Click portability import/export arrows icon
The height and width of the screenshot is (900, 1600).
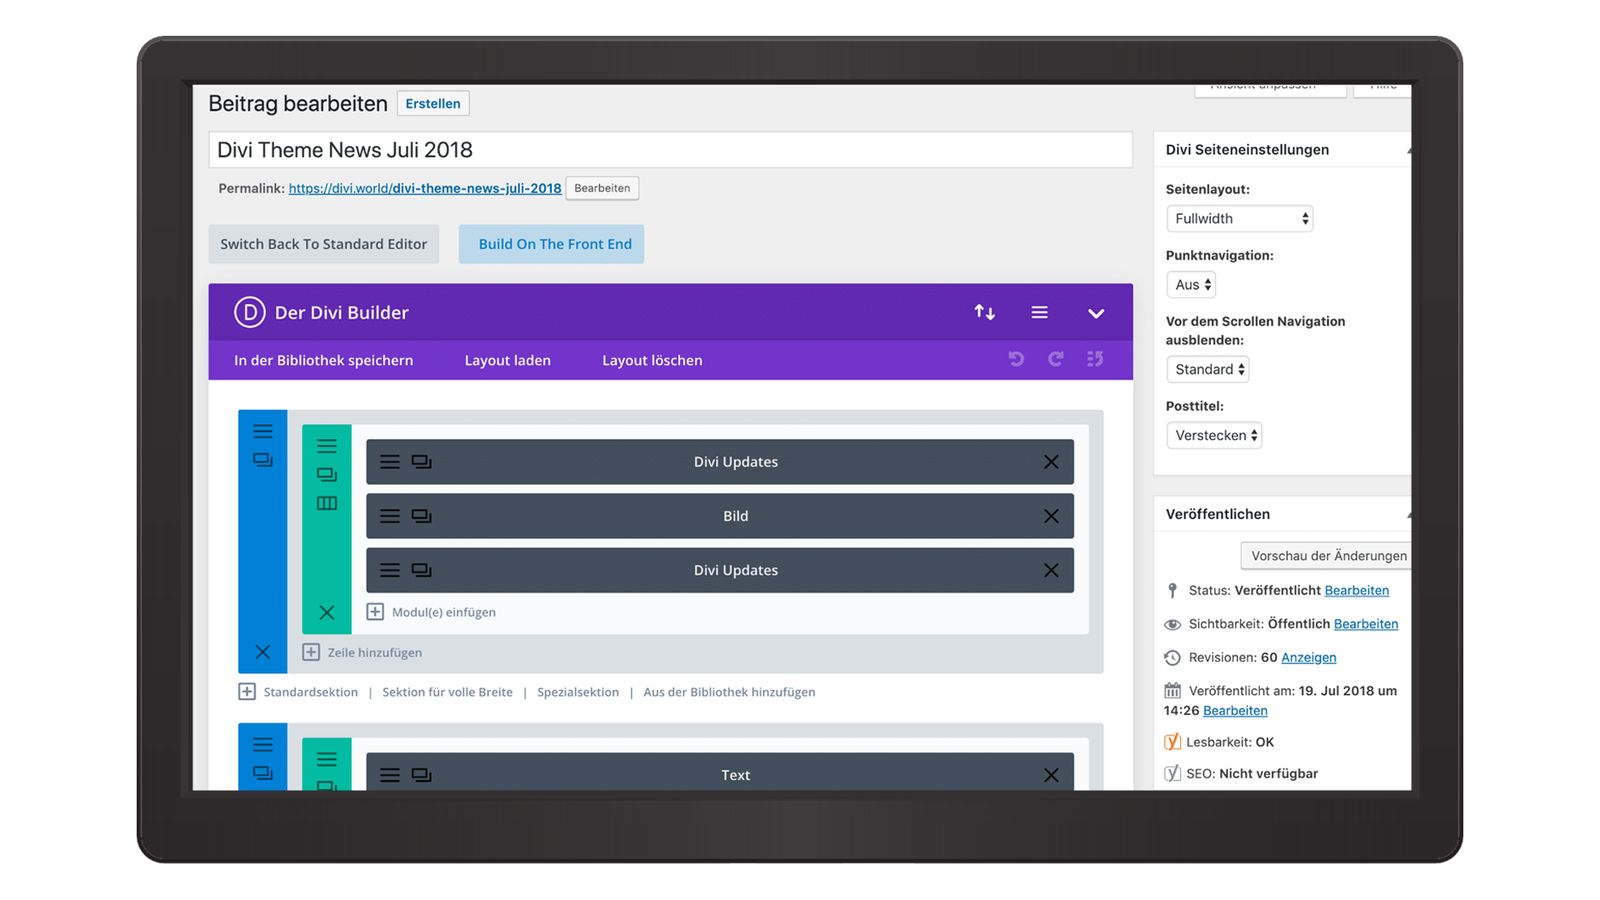tap(985, 312)
